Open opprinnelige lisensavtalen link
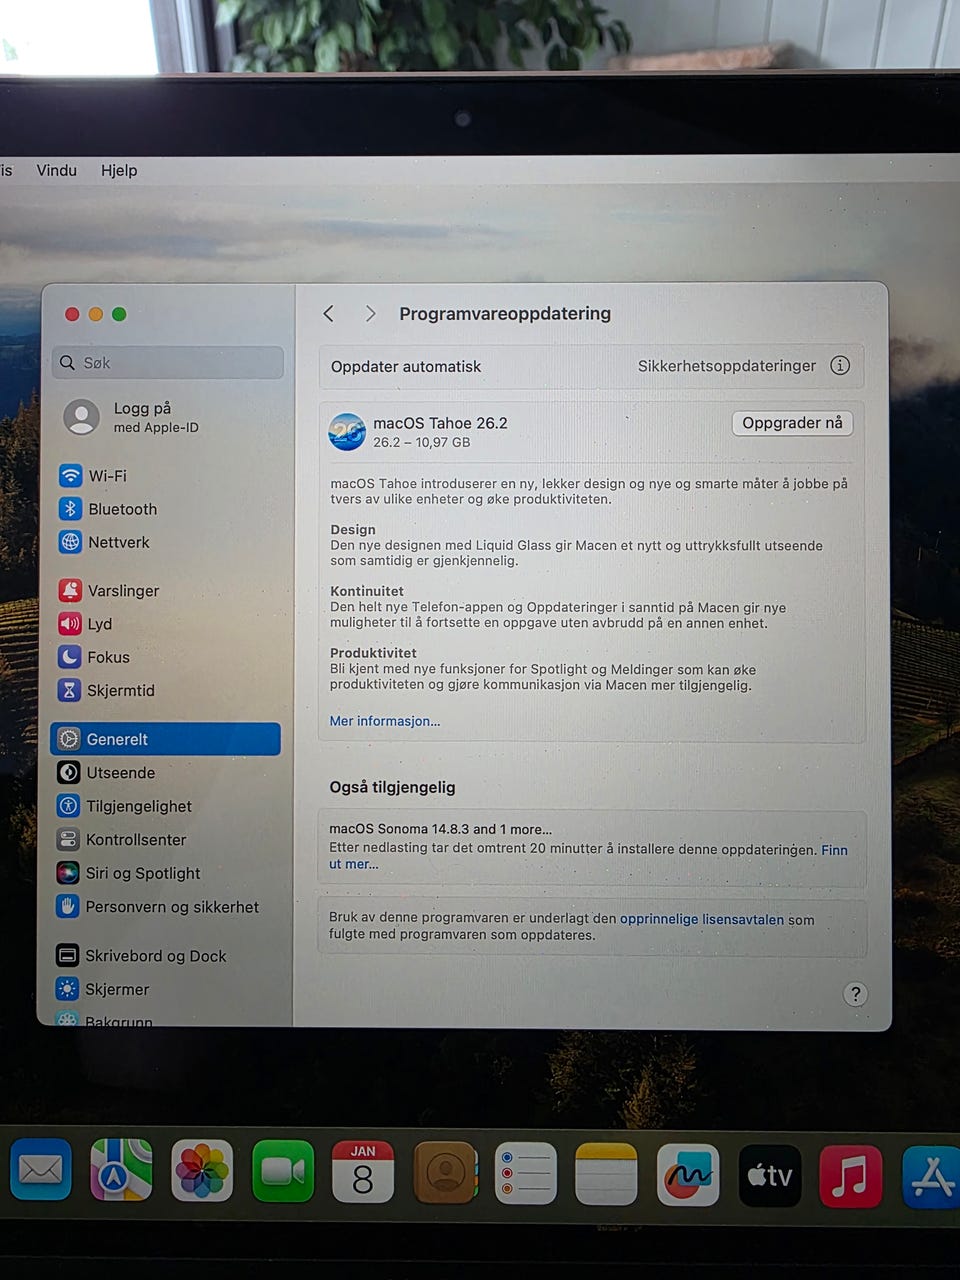 coord(702,919)
